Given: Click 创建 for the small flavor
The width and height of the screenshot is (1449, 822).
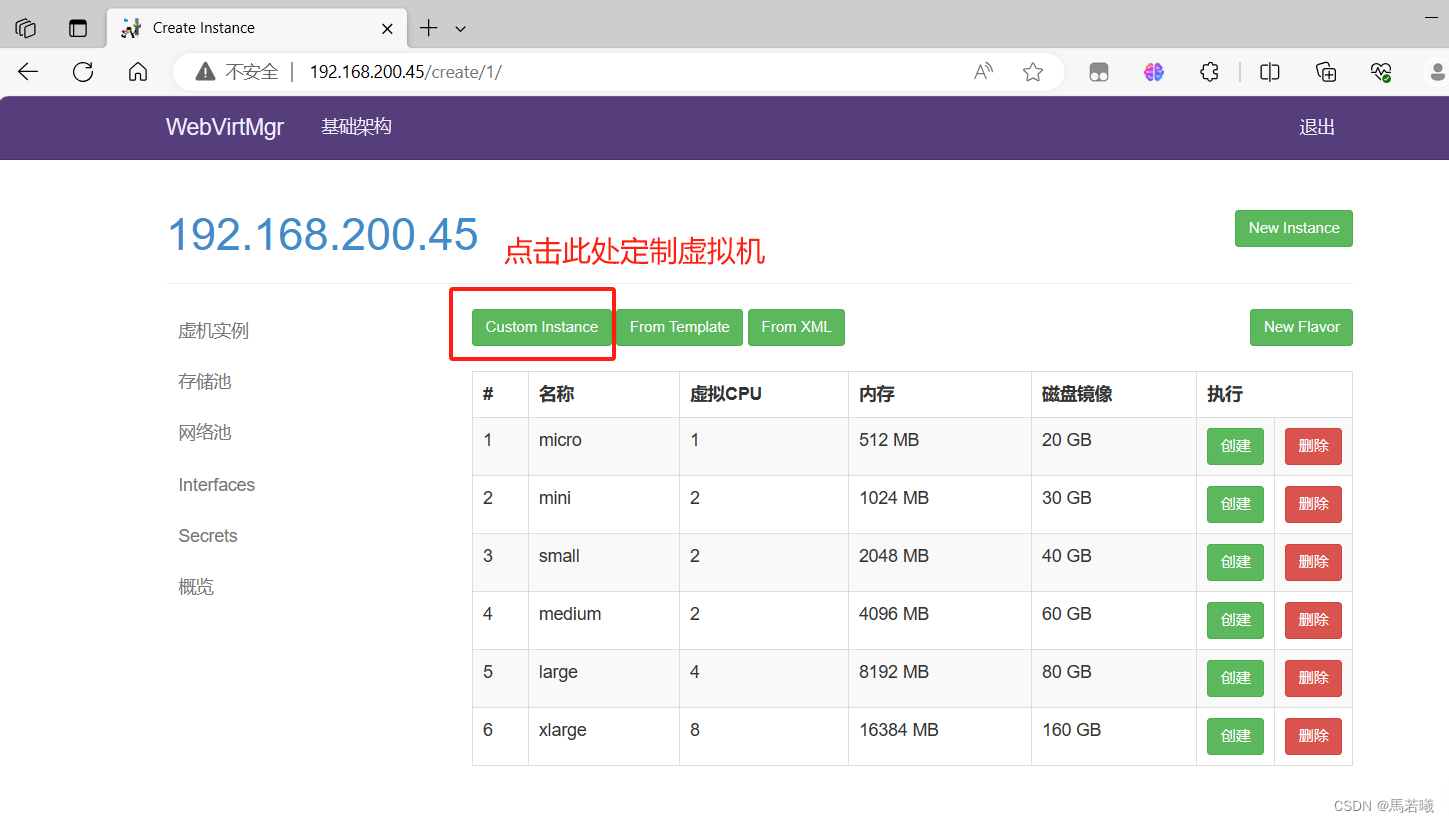Looking at the screenshot, I should (1236, 562).
